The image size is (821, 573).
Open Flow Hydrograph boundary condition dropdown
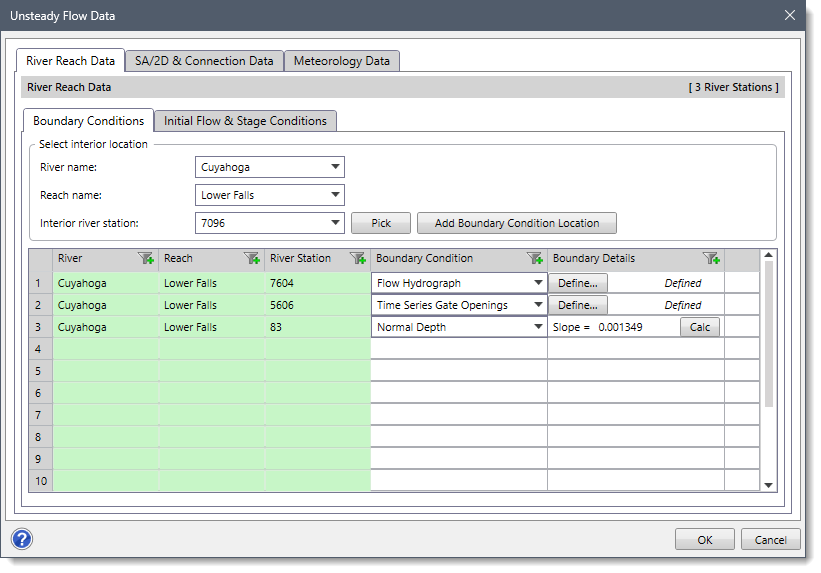[x=538, y=283]
